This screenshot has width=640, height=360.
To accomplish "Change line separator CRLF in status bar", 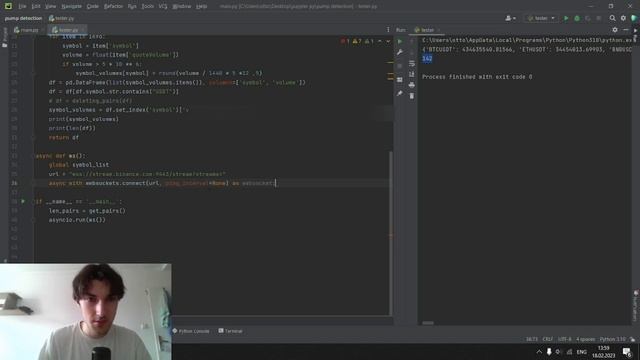I will coord(547,339).
